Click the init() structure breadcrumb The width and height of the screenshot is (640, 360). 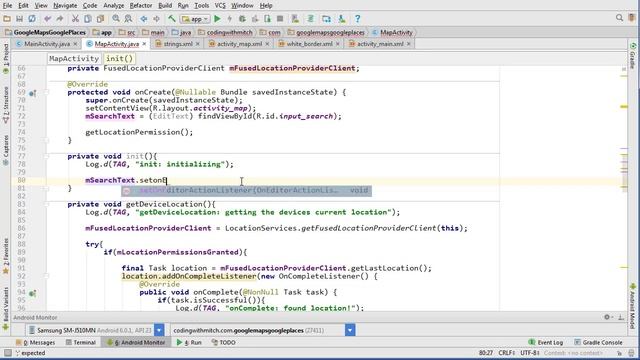[119, 59]
